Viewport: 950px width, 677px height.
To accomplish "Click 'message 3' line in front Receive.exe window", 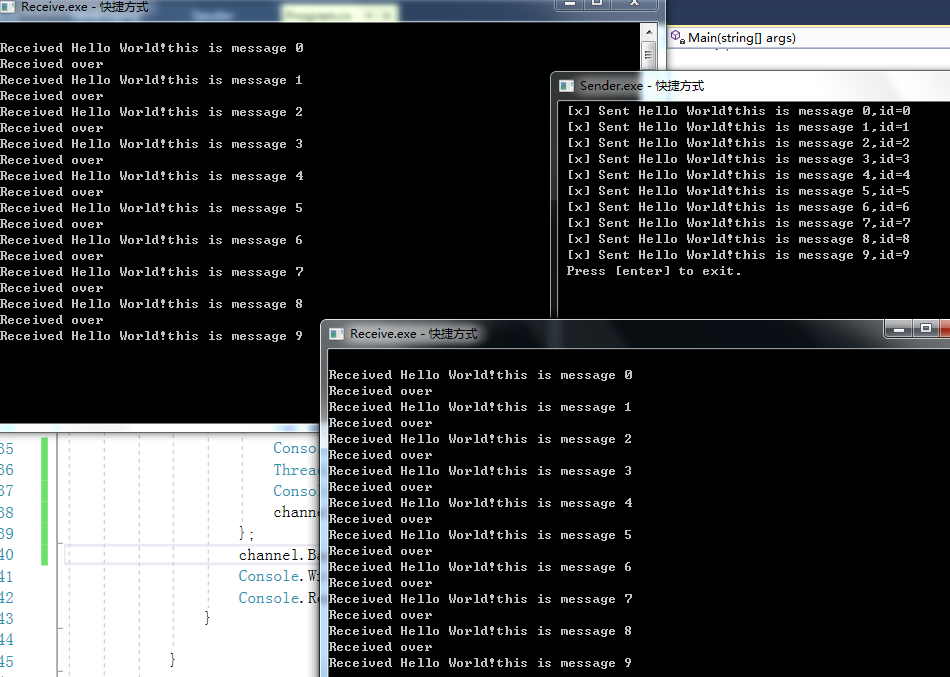I will 480,471.
